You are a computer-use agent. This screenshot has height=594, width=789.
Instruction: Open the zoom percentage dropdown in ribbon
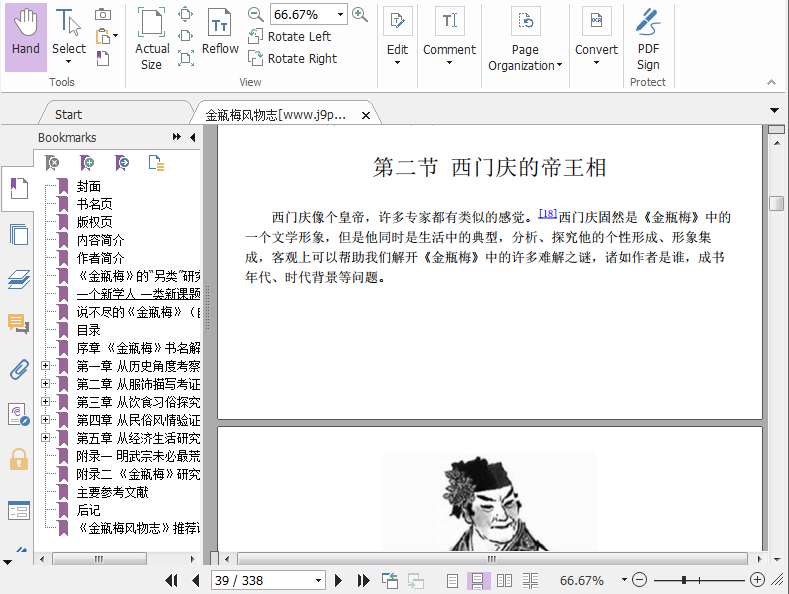[341, 14]
